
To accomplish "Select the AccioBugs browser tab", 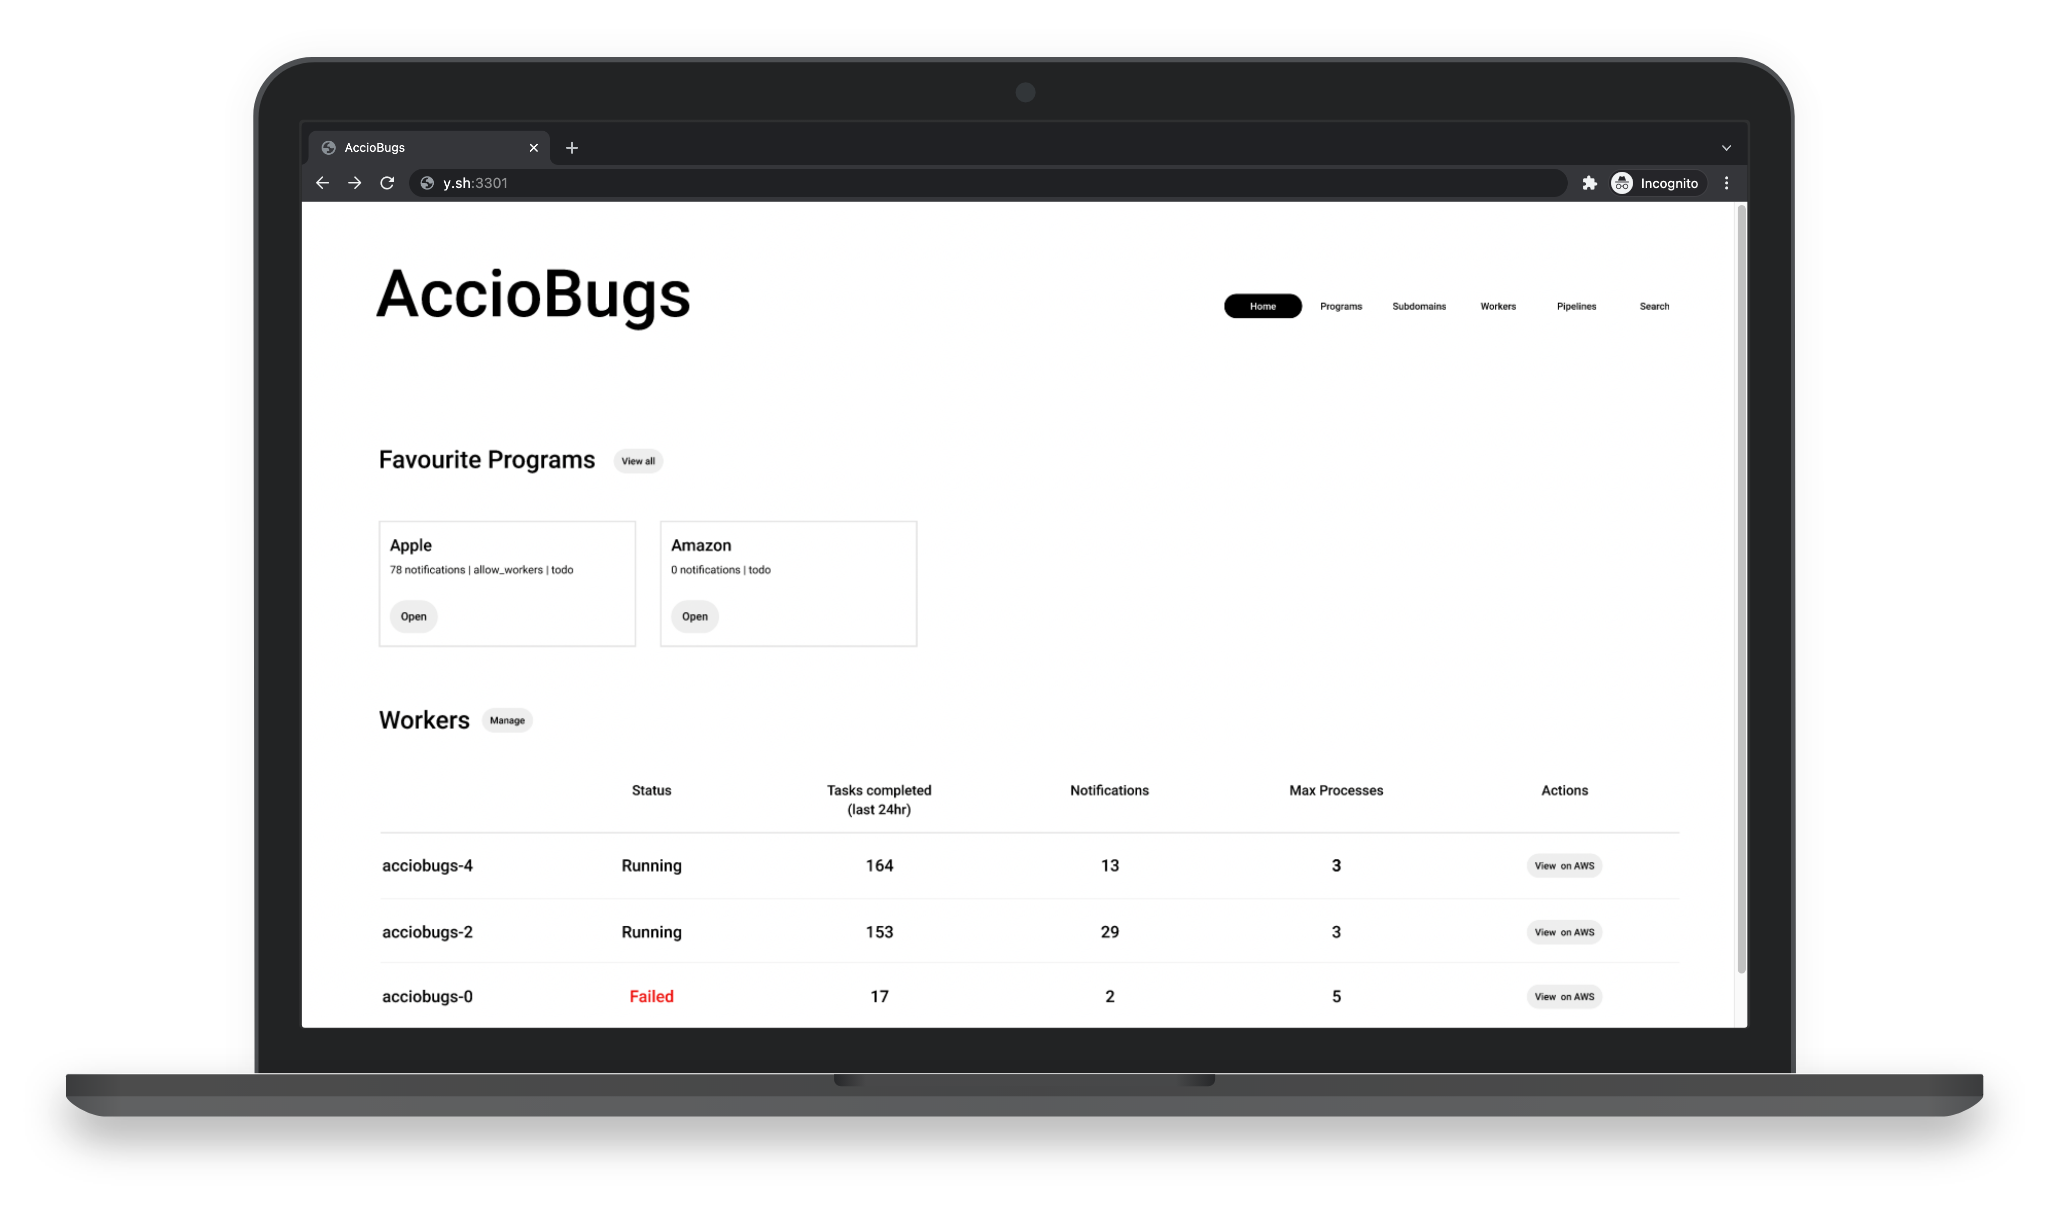I will coord(429,148).
